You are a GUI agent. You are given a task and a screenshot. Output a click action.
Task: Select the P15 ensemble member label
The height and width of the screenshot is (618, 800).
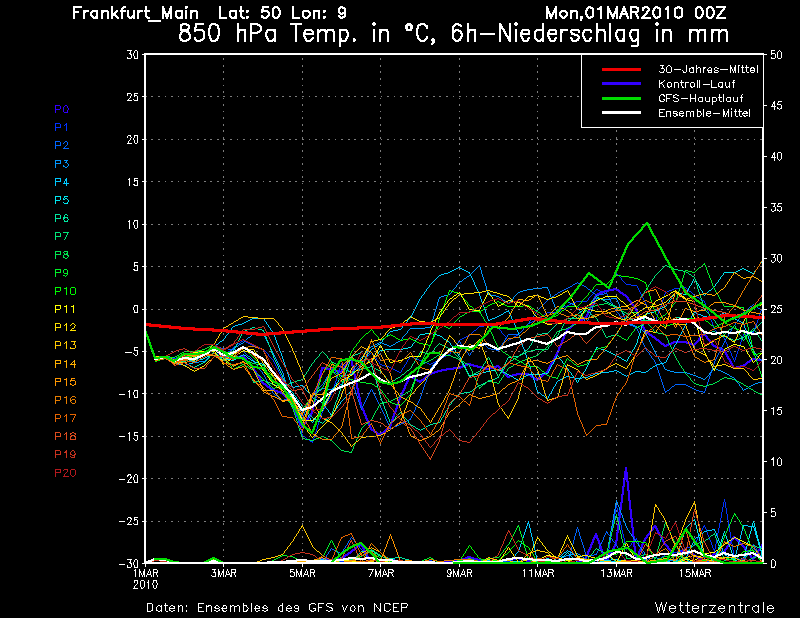63,382
